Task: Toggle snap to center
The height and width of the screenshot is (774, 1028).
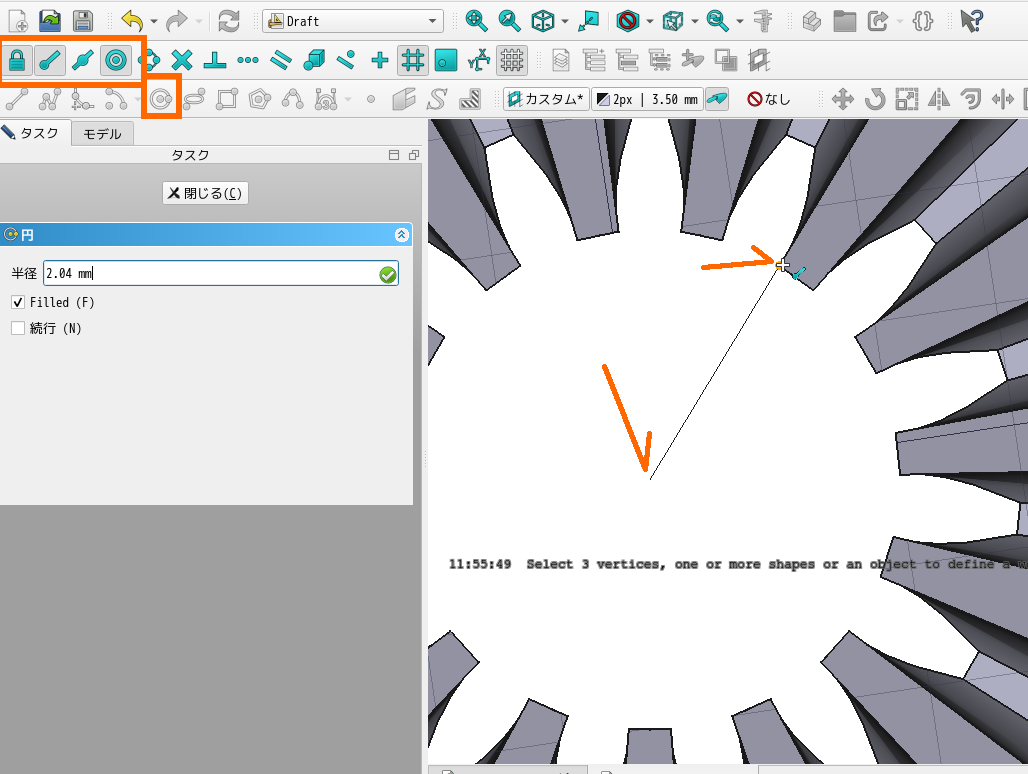Action: point(116,61)
